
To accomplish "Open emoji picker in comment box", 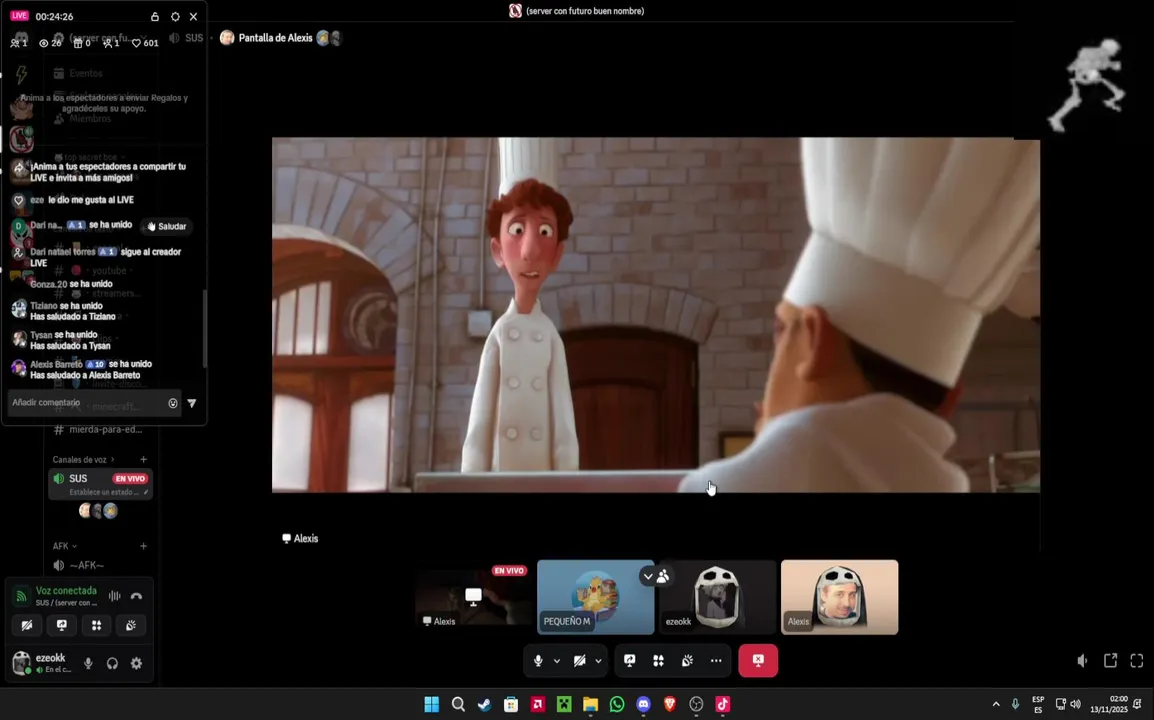I will (x=173, y=403).
